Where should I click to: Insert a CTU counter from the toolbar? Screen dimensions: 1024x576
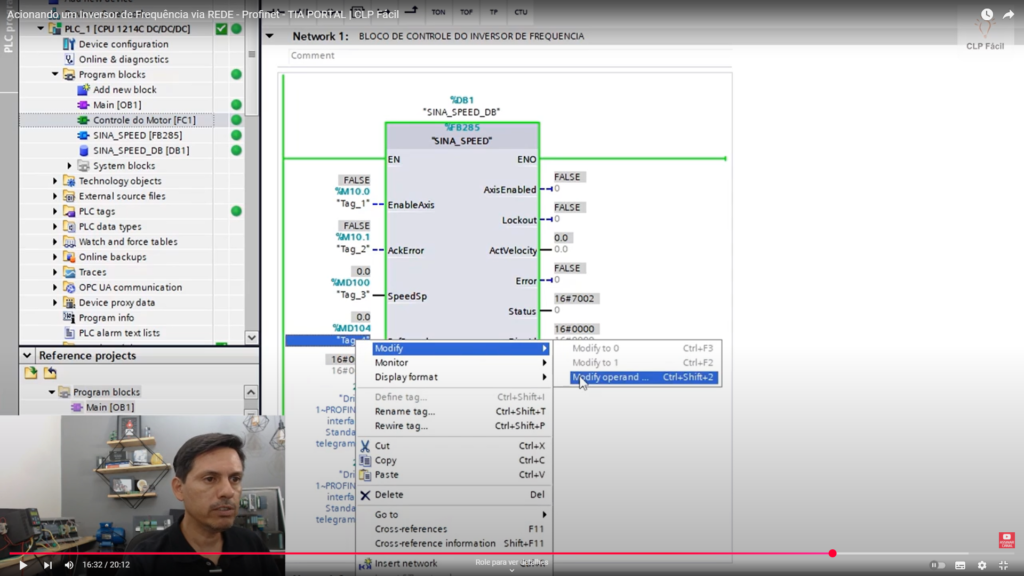(520, 12)
